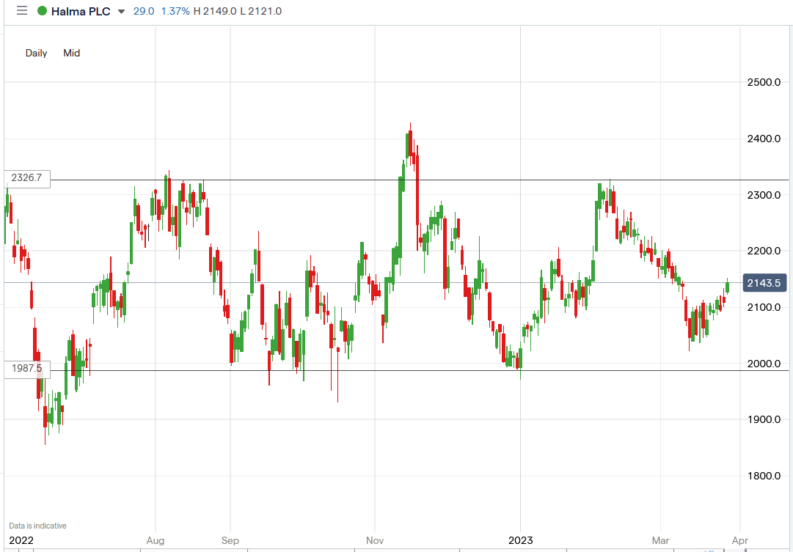The height and width of the screenshot is (552, 793).
Task: Click the 2100.0 price axis label
Action: (x=764, y=307)
